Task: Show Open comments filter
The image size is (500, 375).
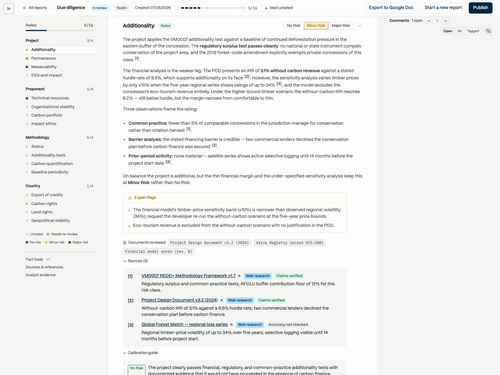Action: tap(448, 31)
